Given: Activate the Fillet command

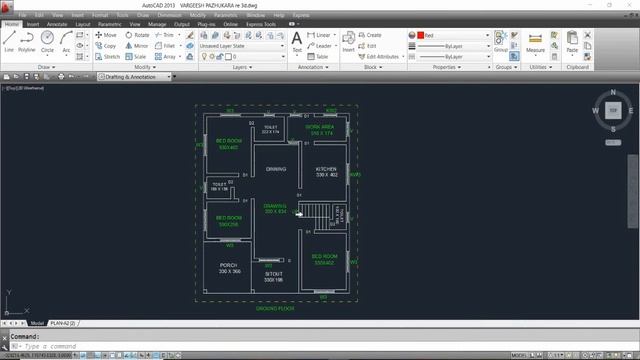Looking at the screenshot, I should [165, 46].
